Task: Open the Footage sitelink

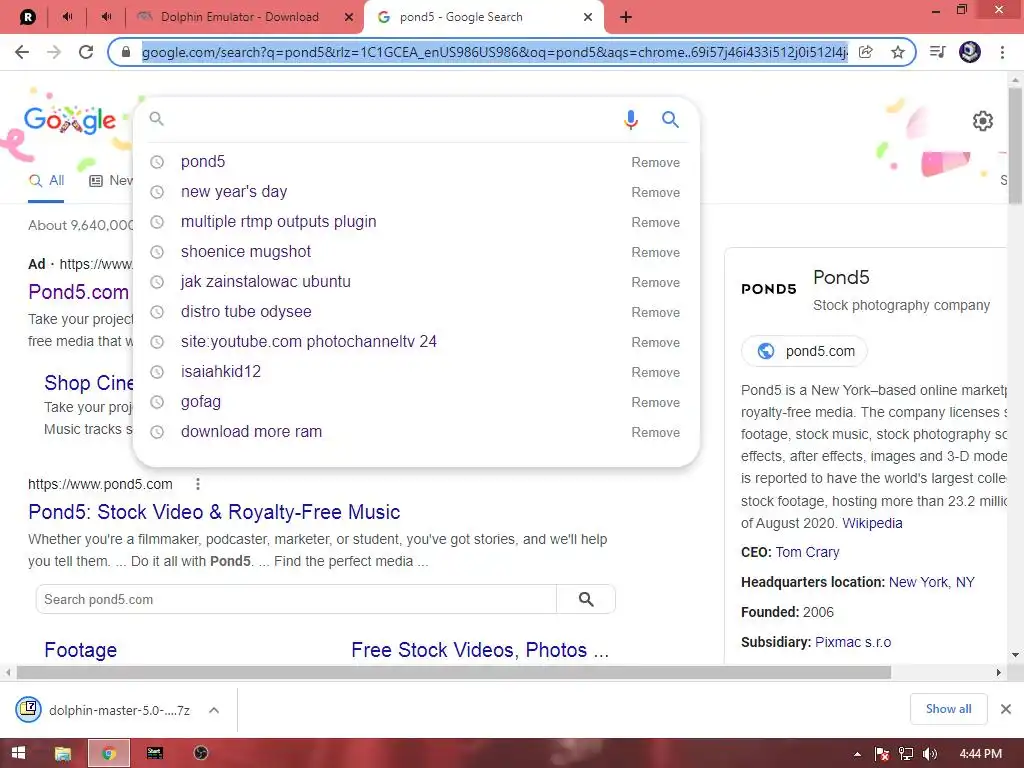Action: click(81, 650)
